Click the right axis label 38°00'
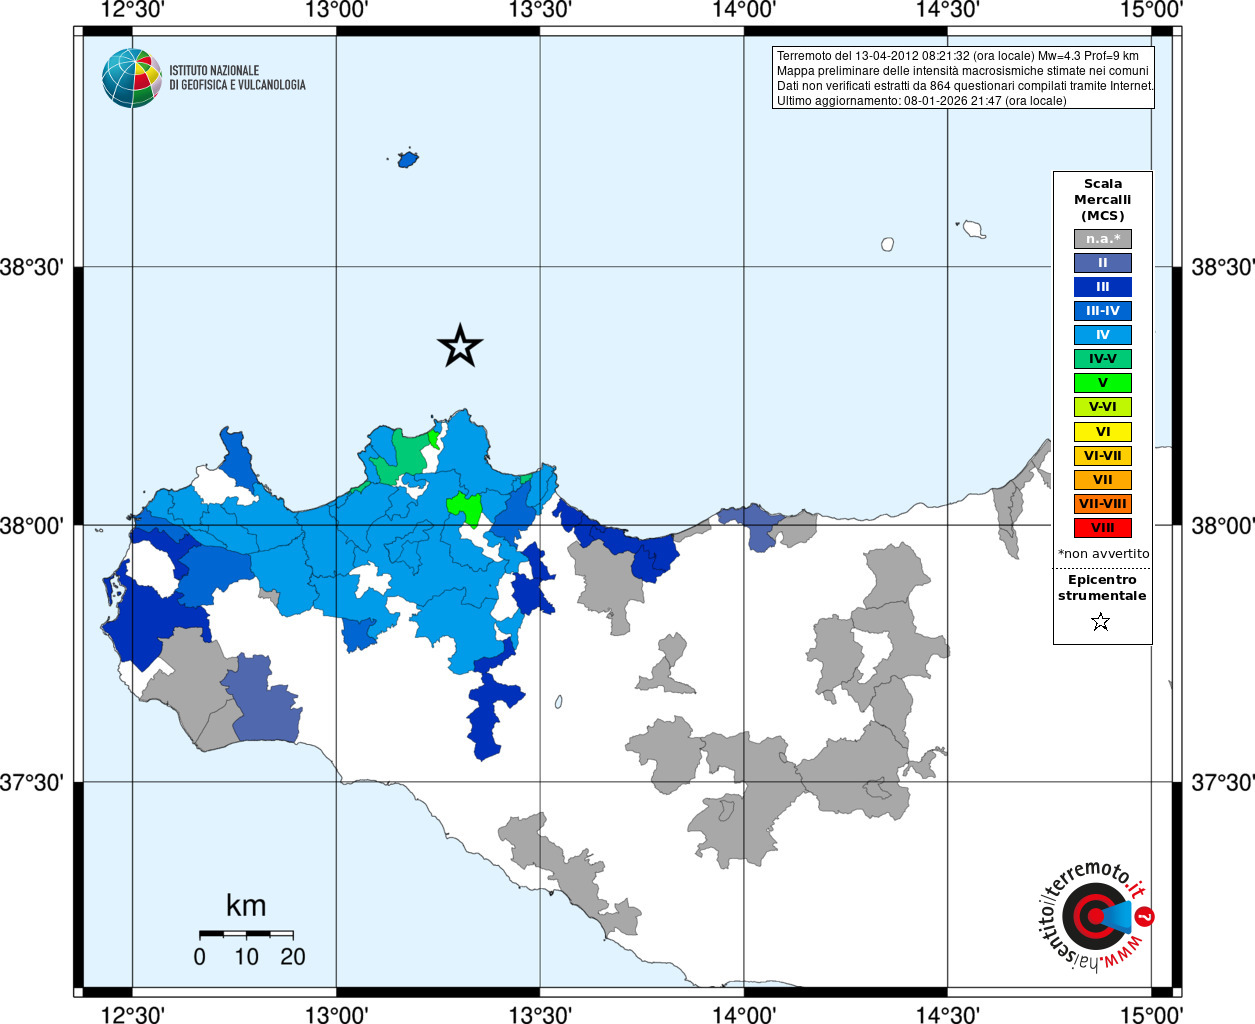This screenshot has height=1024, width=1255. (x=1222, y=525)
